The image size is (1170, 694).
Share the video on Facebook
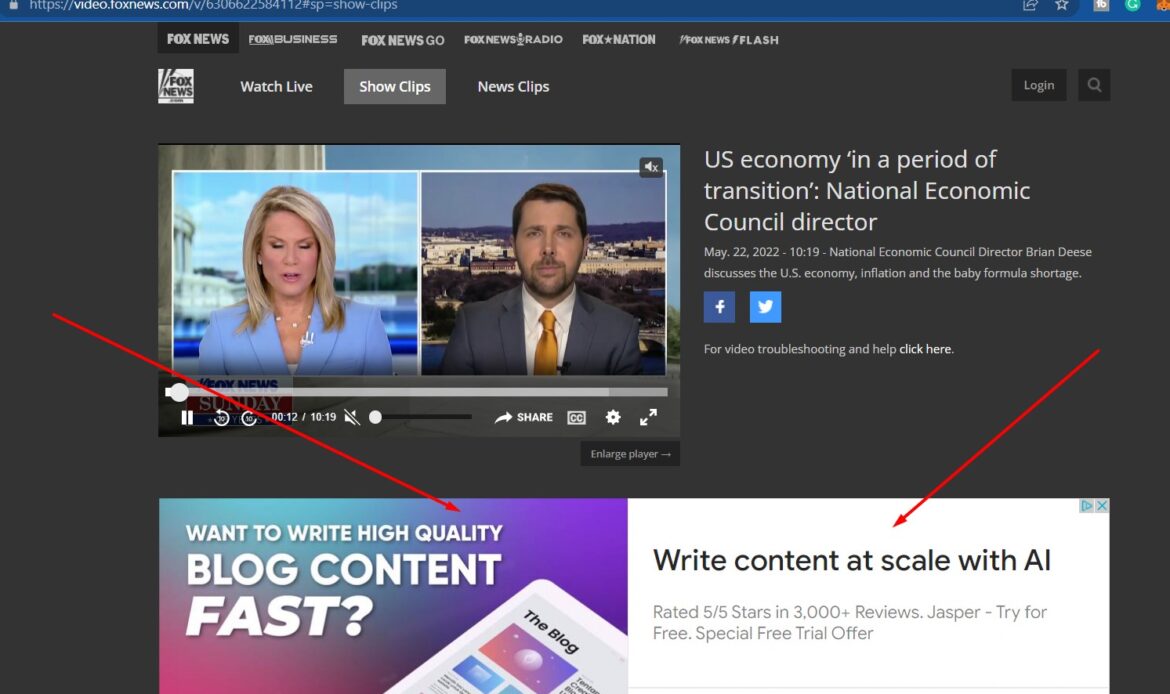[719, 307]
